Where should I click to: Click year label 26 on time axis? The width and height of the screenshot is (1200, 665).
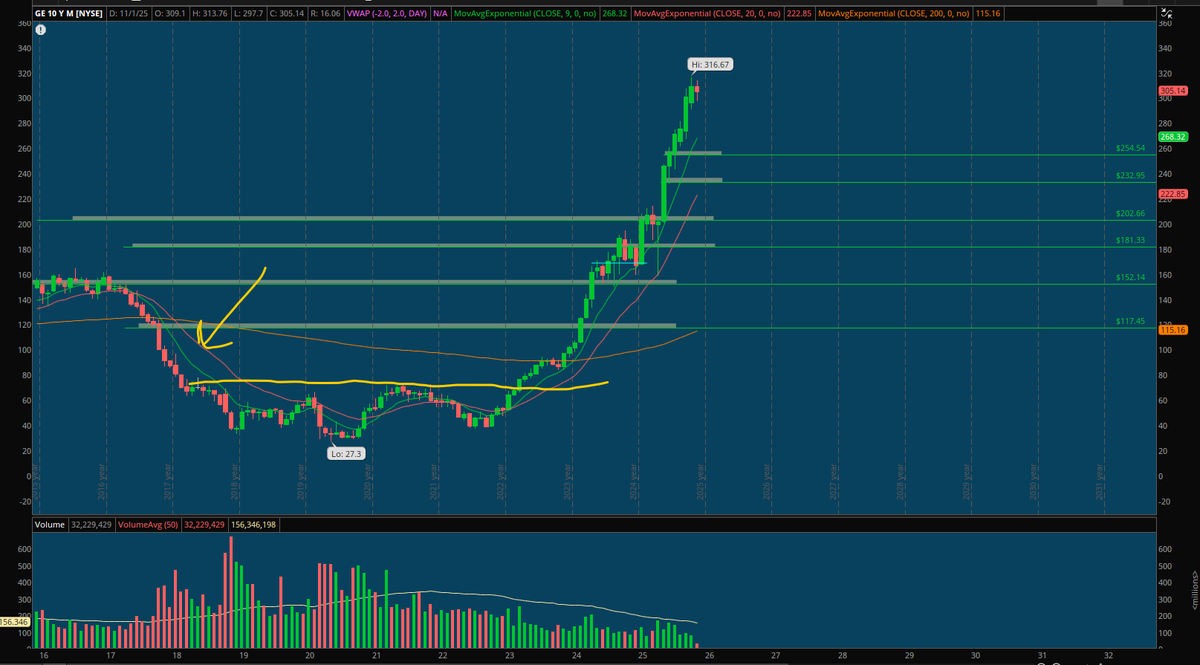709,655
